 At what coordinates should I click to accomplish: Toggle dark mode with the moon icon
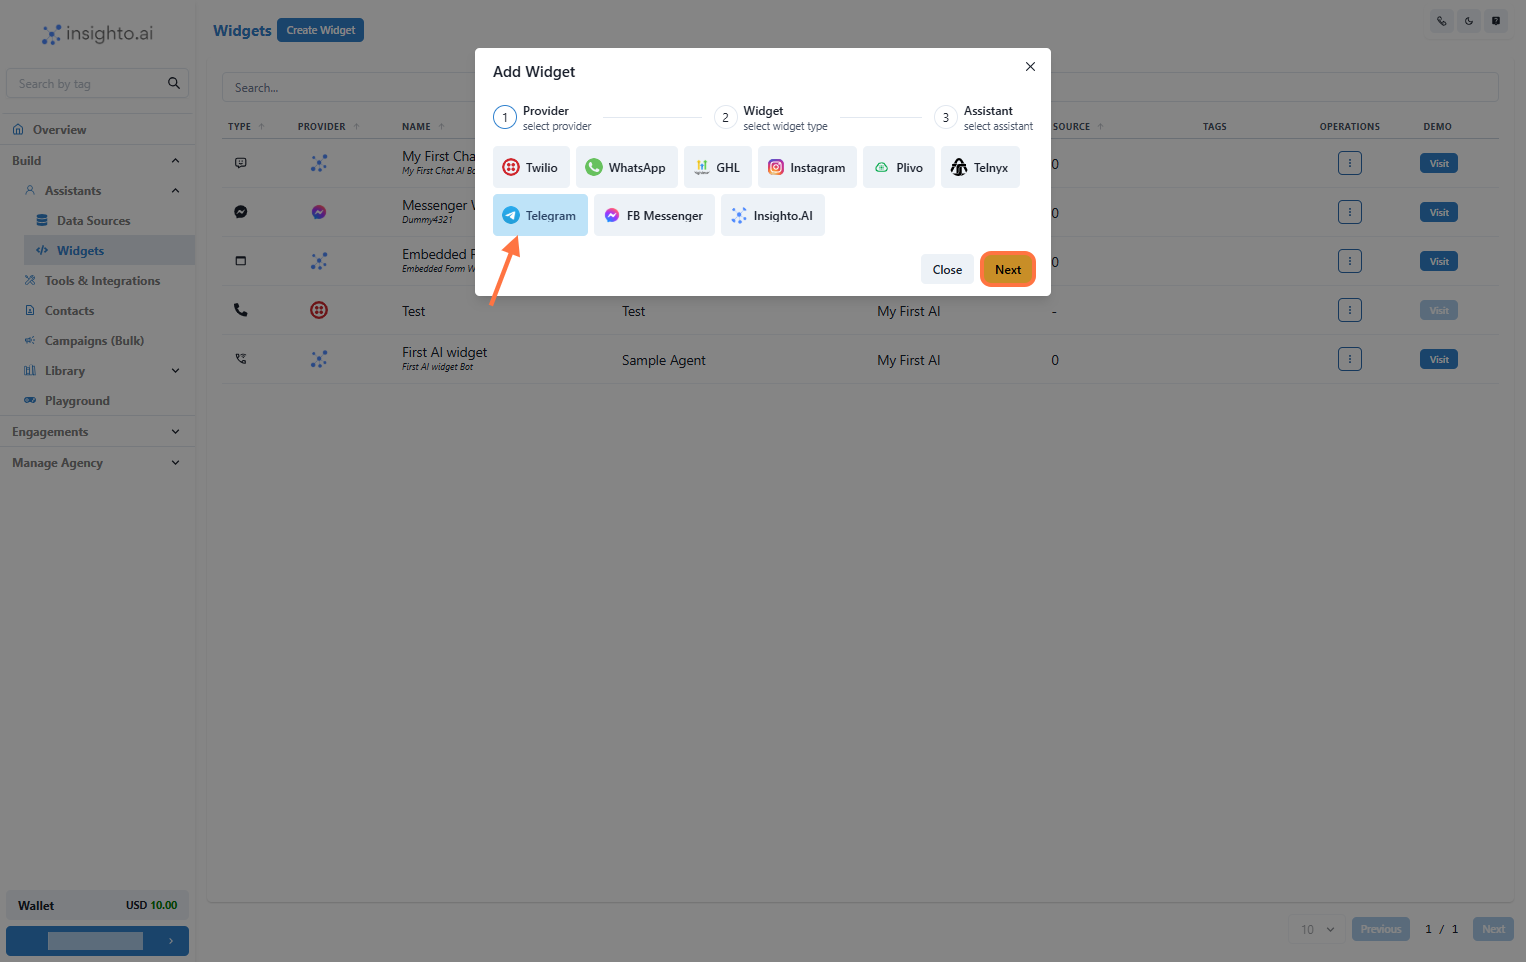click(1469, 20)
